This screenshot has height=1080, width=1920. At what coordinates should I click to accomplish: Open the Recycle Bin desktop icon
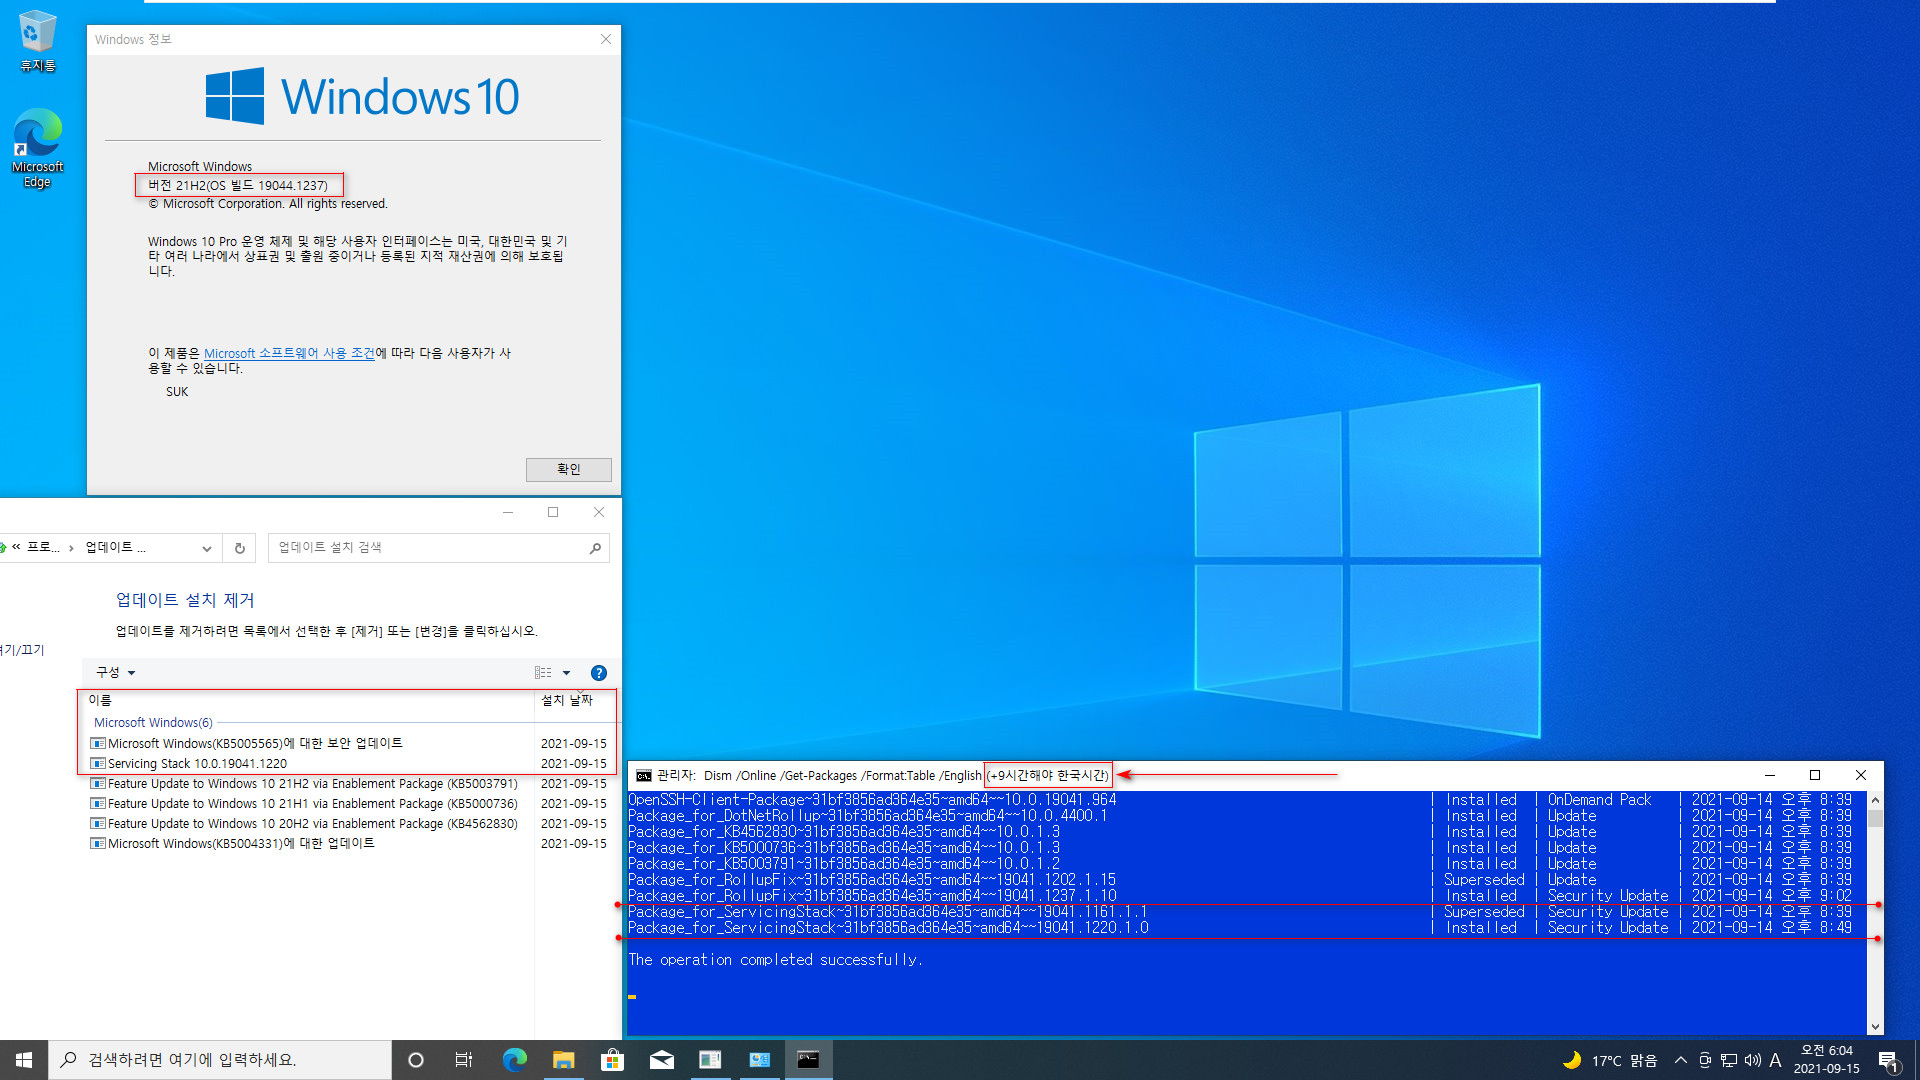38,40
